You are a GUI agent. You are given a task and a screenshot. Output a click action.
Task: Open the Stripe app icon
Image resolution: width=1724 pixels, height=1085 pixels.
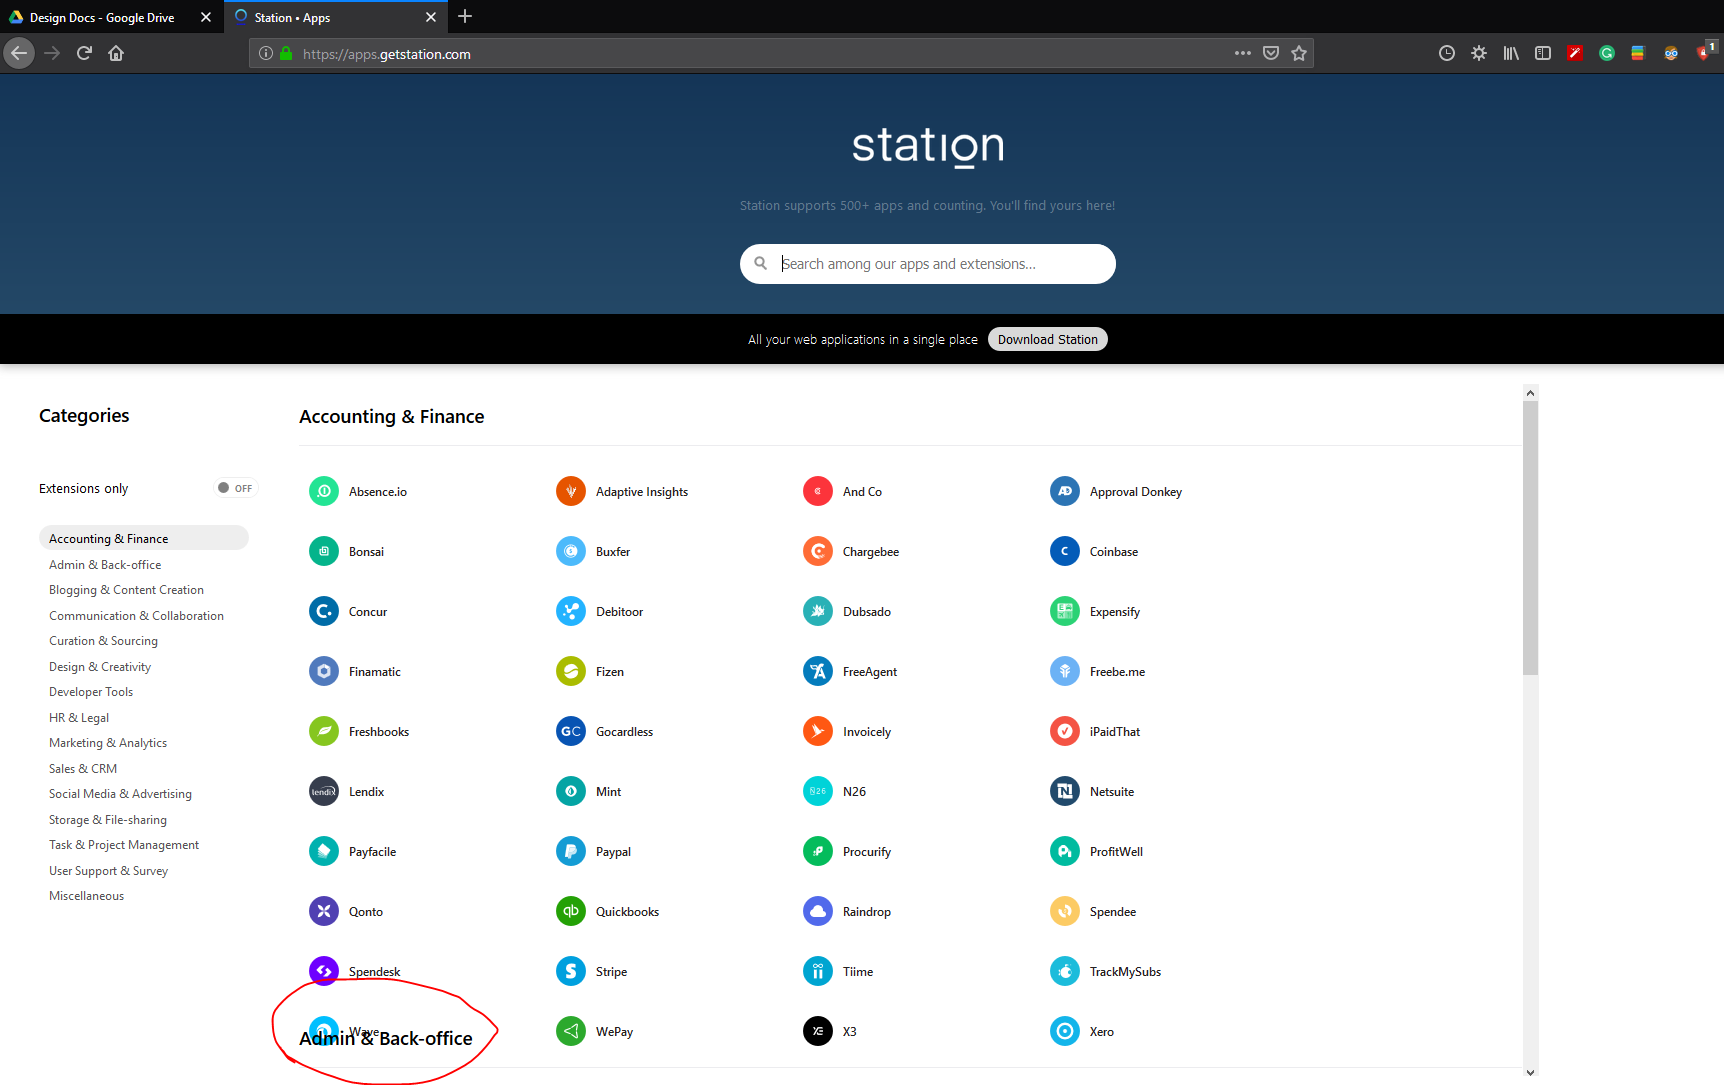pyautogui.click(x=571, y=971)
